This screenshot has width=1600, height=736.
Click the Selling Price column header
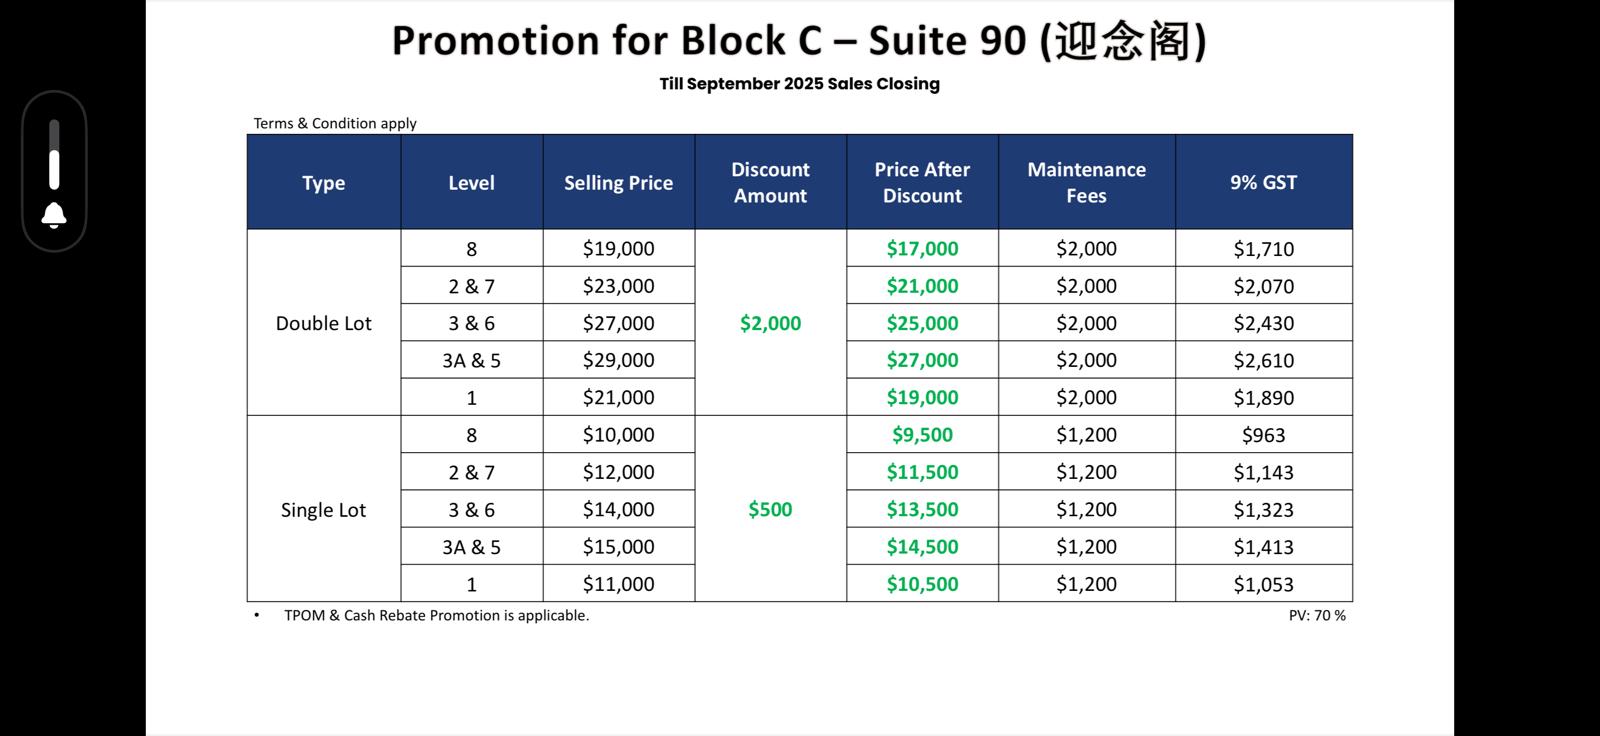click(618, 183)
